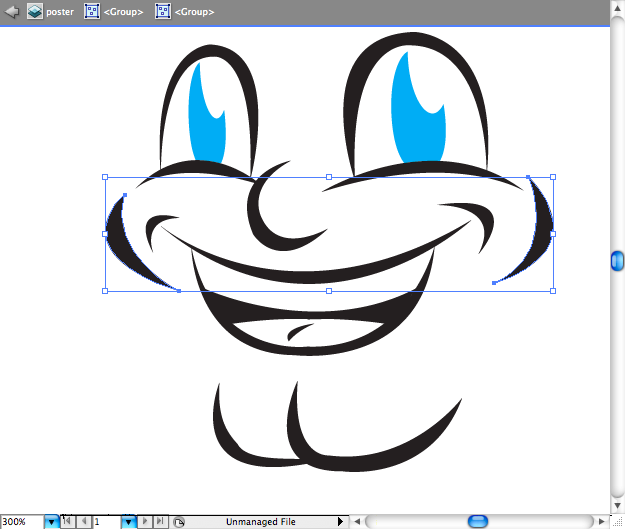Click vertical scrollbar down arrow
Image resolution: width=625 pixels, height=529 pixels.
[x=617, y=505]
